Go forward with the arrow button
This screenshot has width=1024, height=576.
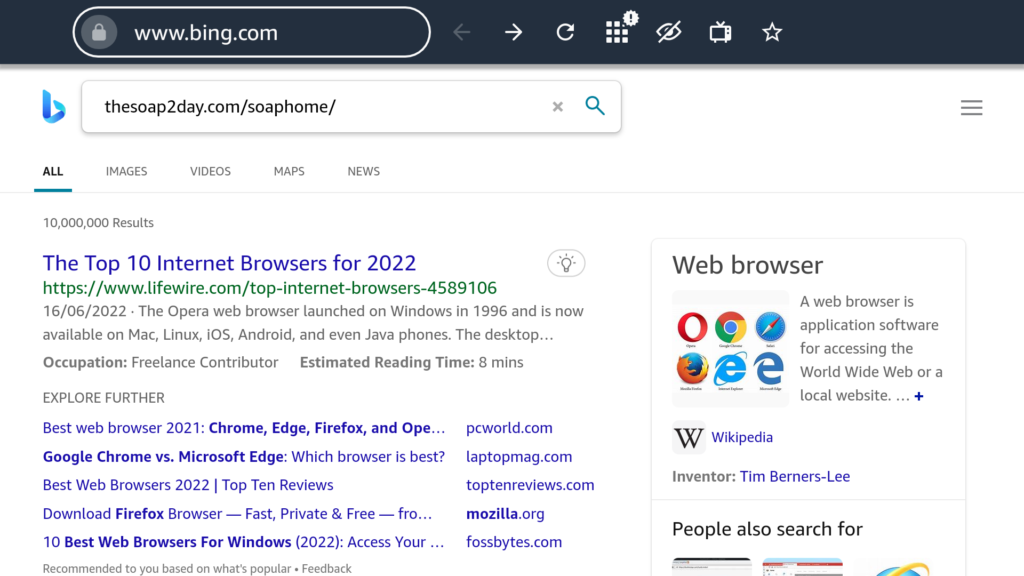513,33
